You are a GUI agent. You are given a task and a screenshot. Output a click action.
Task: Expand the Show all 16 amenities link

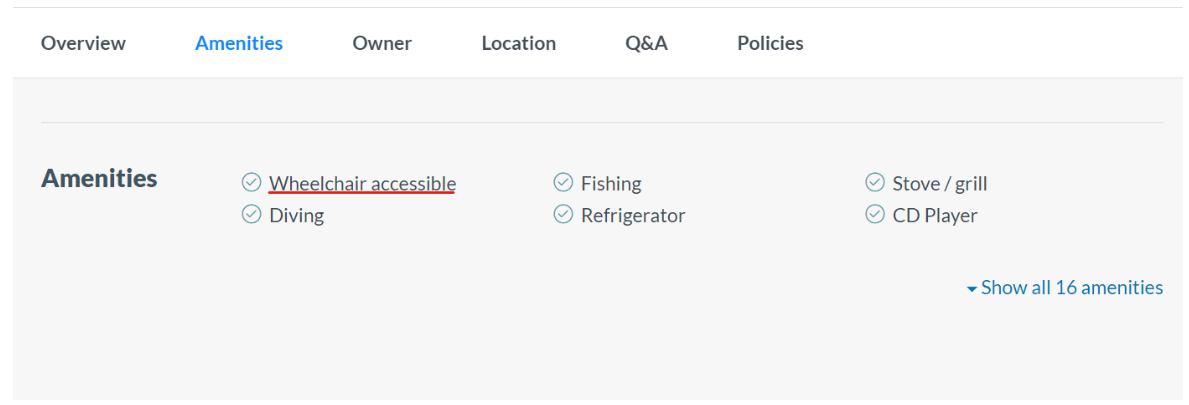tap(1072, 288)
